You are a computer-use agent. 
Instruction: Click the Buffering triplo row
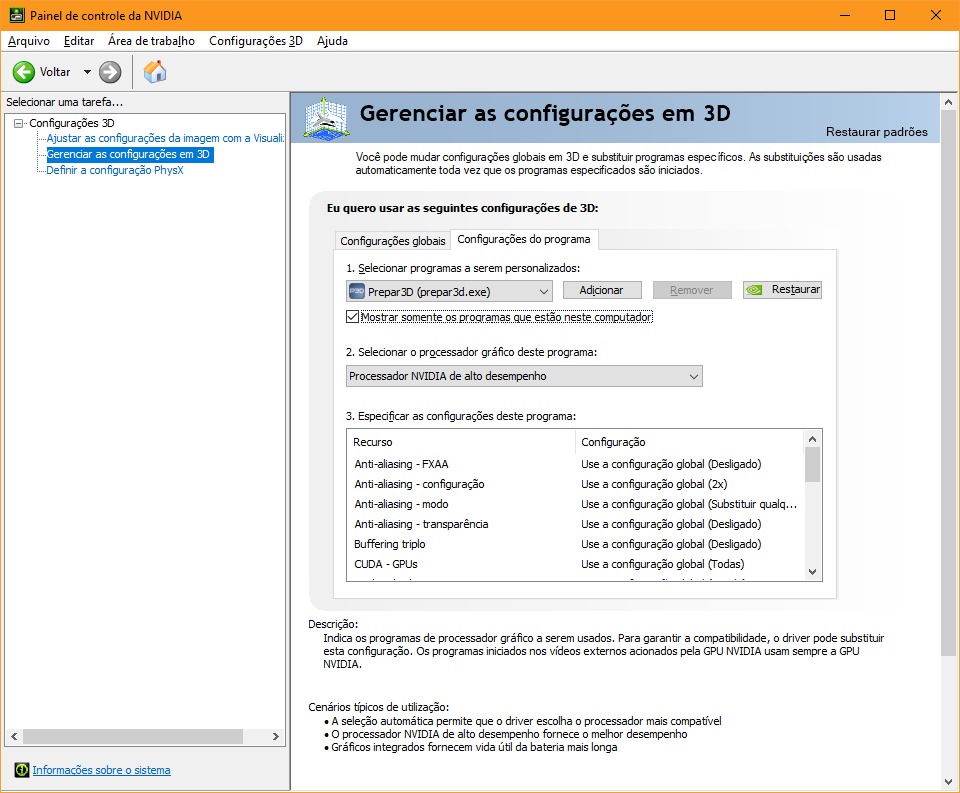coord(575,544)
